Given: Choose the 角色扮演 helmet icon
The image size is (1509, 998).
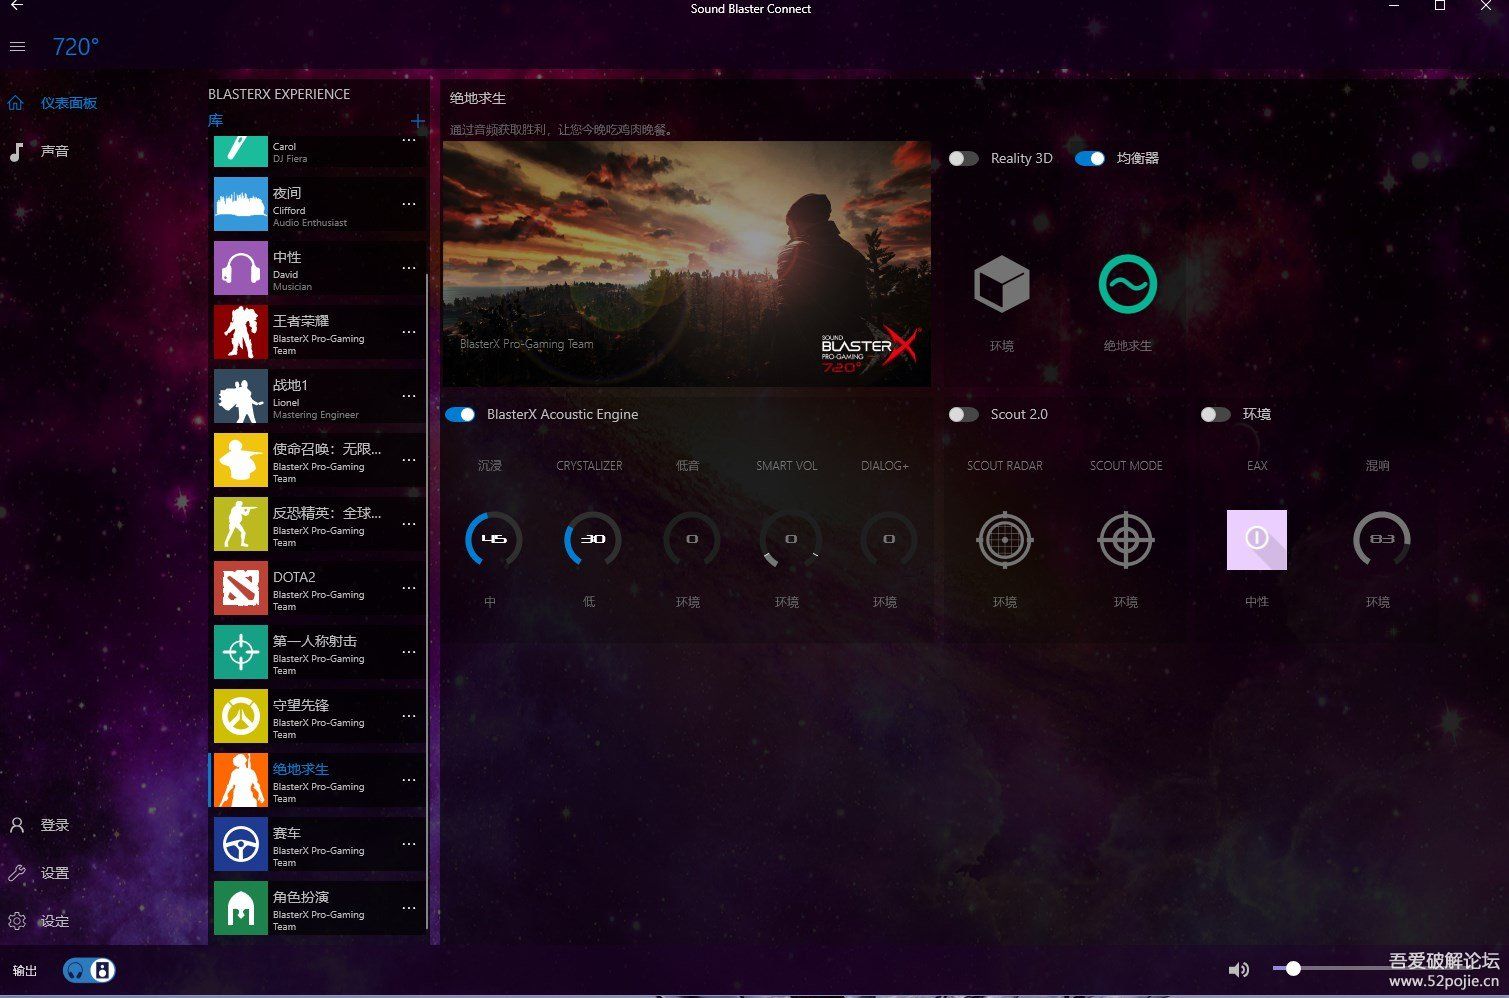Looking at the screenshot, I should point(241,908).
